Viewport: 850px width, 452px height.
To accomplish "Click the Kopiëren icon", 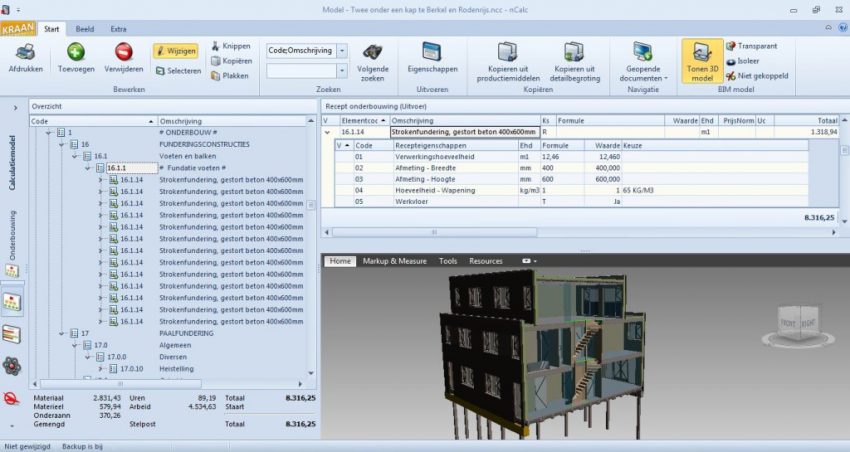I will click(x=215, y=61).
